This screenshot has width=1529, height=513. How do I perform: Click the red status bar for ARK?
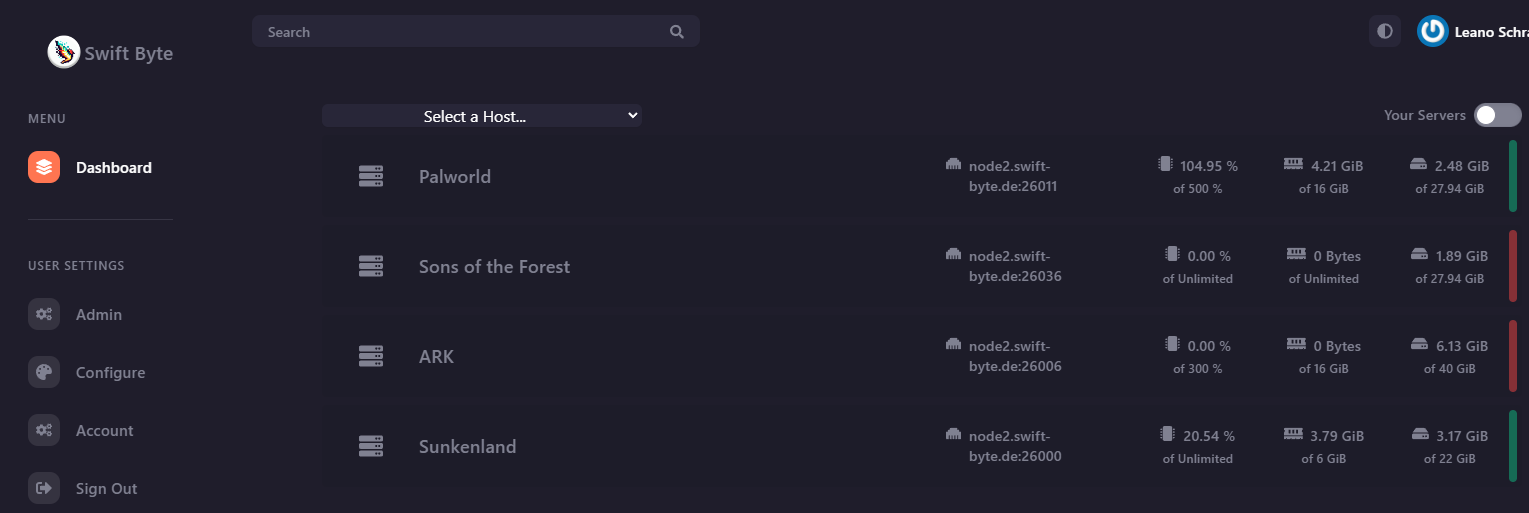[x=1512, y=356]
